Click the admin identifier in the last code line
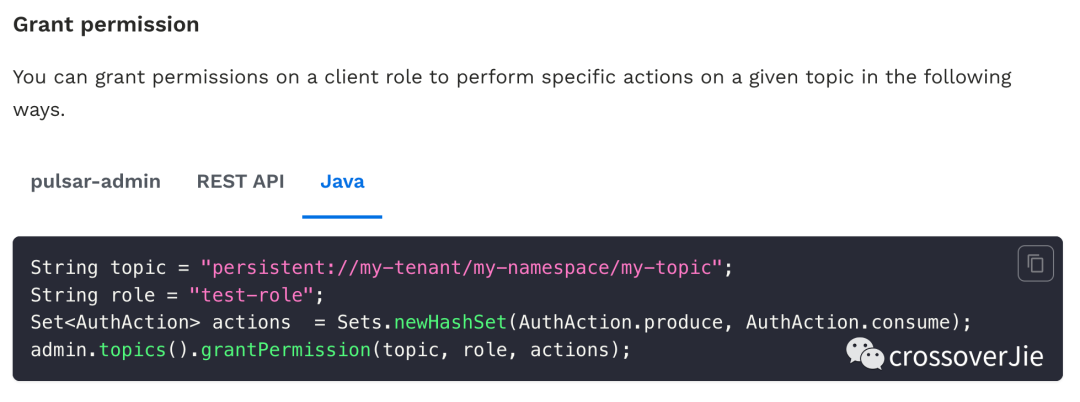Image resolution: width=1080 pixels, height=402 pixels. click(x=59, y=350)
